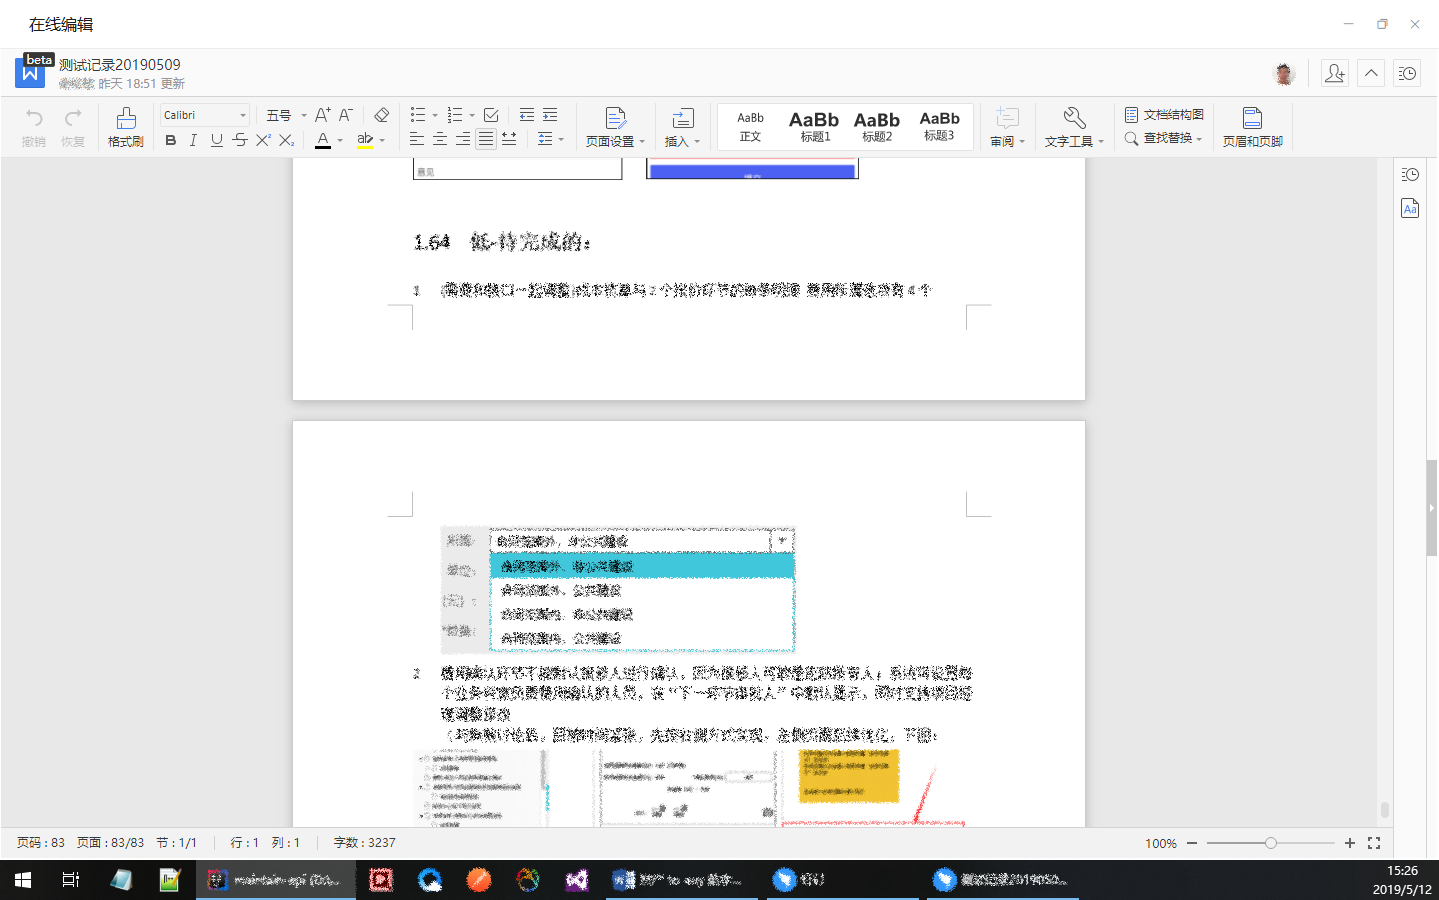Insert a checkbox task list

(491, 115)
